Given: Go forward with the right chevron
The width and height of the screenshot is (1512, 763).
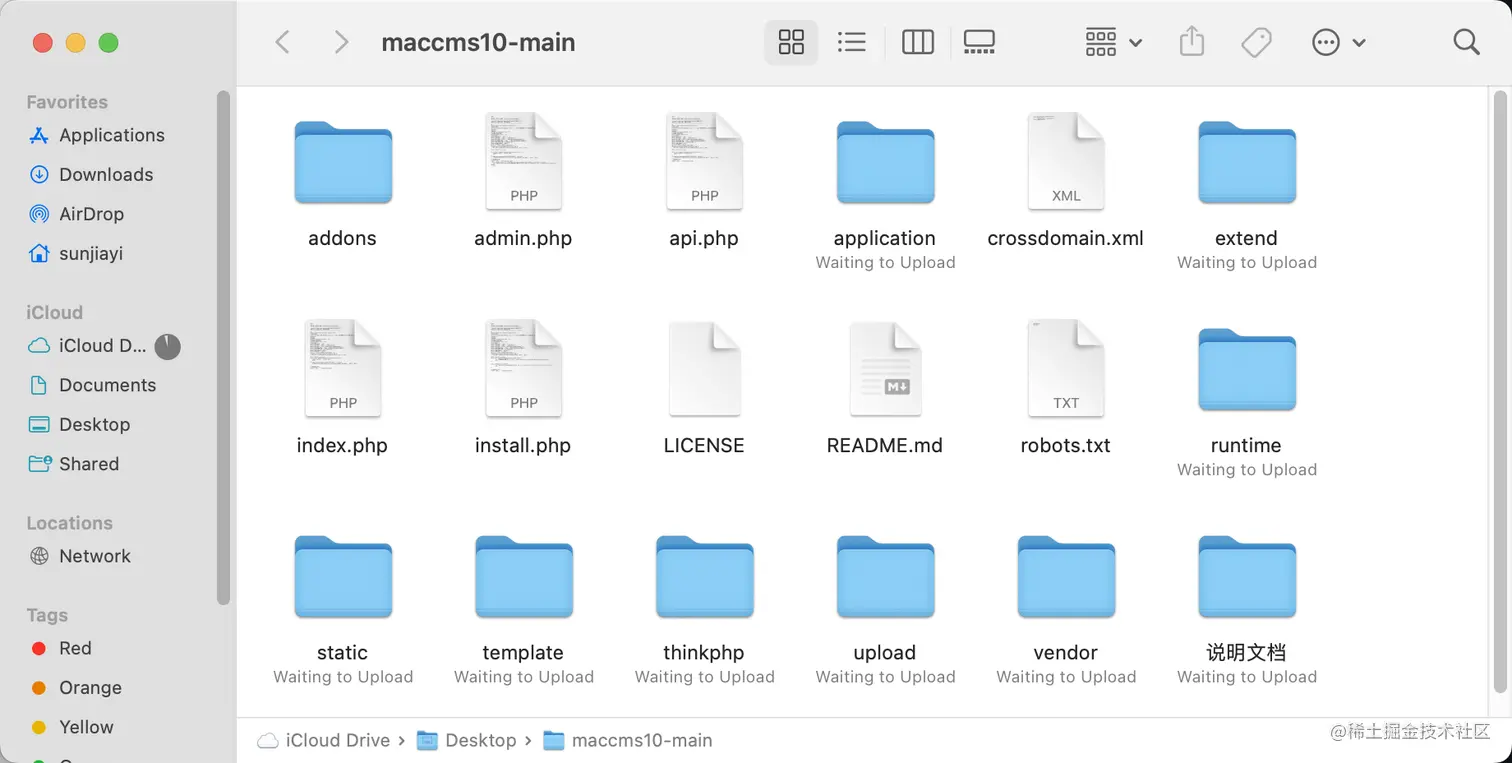Looking at the screenshot, I should [341, 42].
